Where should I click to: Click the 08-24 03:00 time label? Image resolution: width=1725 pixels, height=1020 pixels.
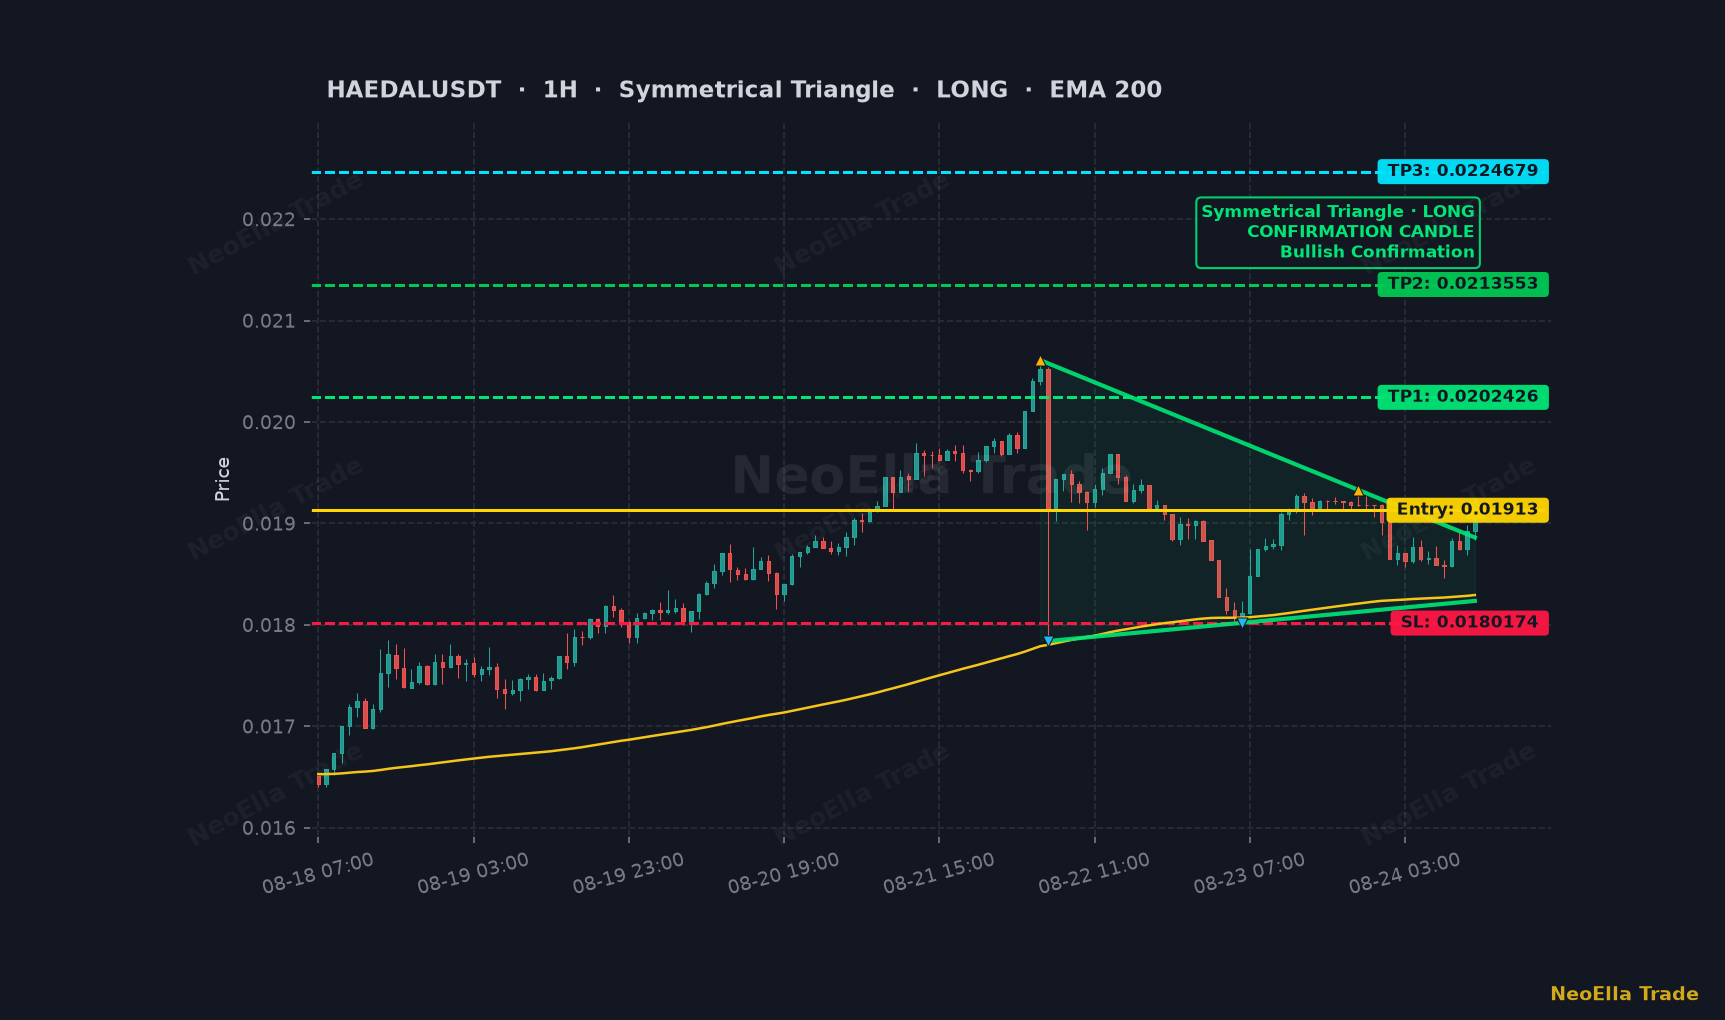coord(1404,873)
